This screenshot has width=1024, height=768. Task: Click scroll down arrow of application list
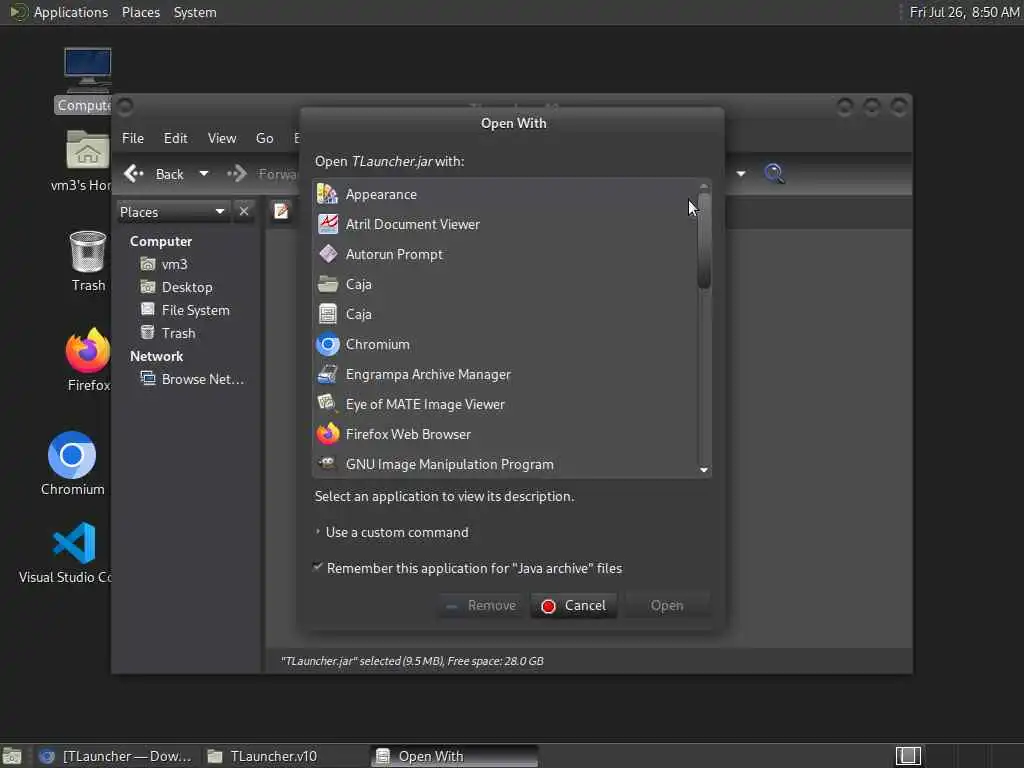pyautogui.click(x=704, y=470)
